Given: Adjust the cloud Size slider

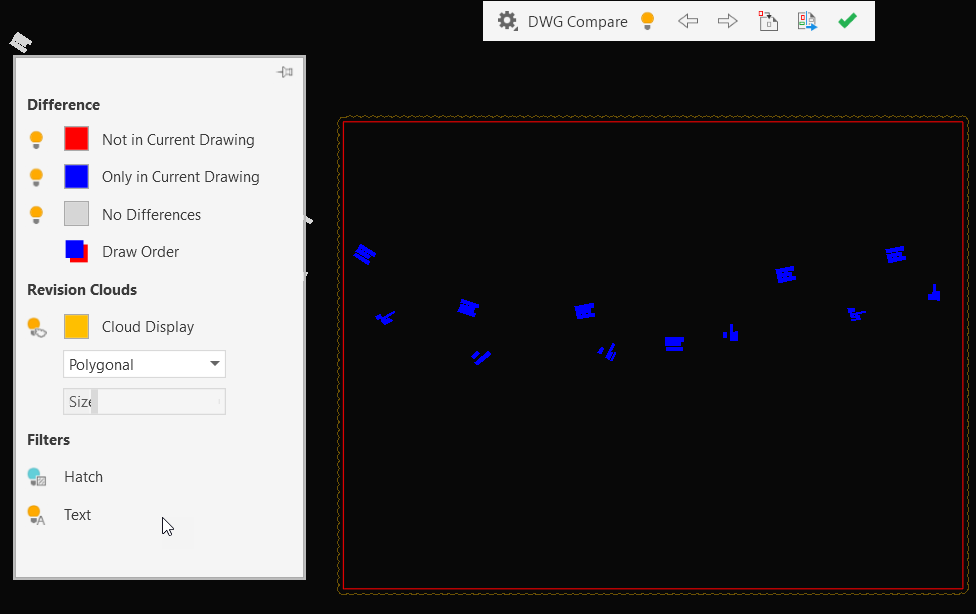Looking at the screenshot, I should point(144,402).
